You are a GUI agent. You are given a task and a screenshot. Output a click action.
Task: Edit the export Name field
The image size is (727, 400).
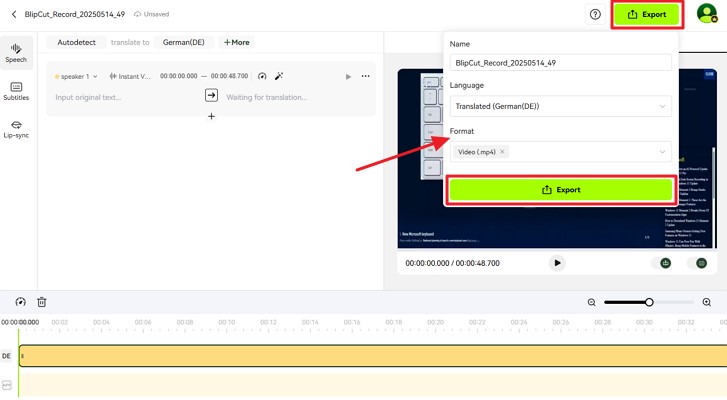561,63
